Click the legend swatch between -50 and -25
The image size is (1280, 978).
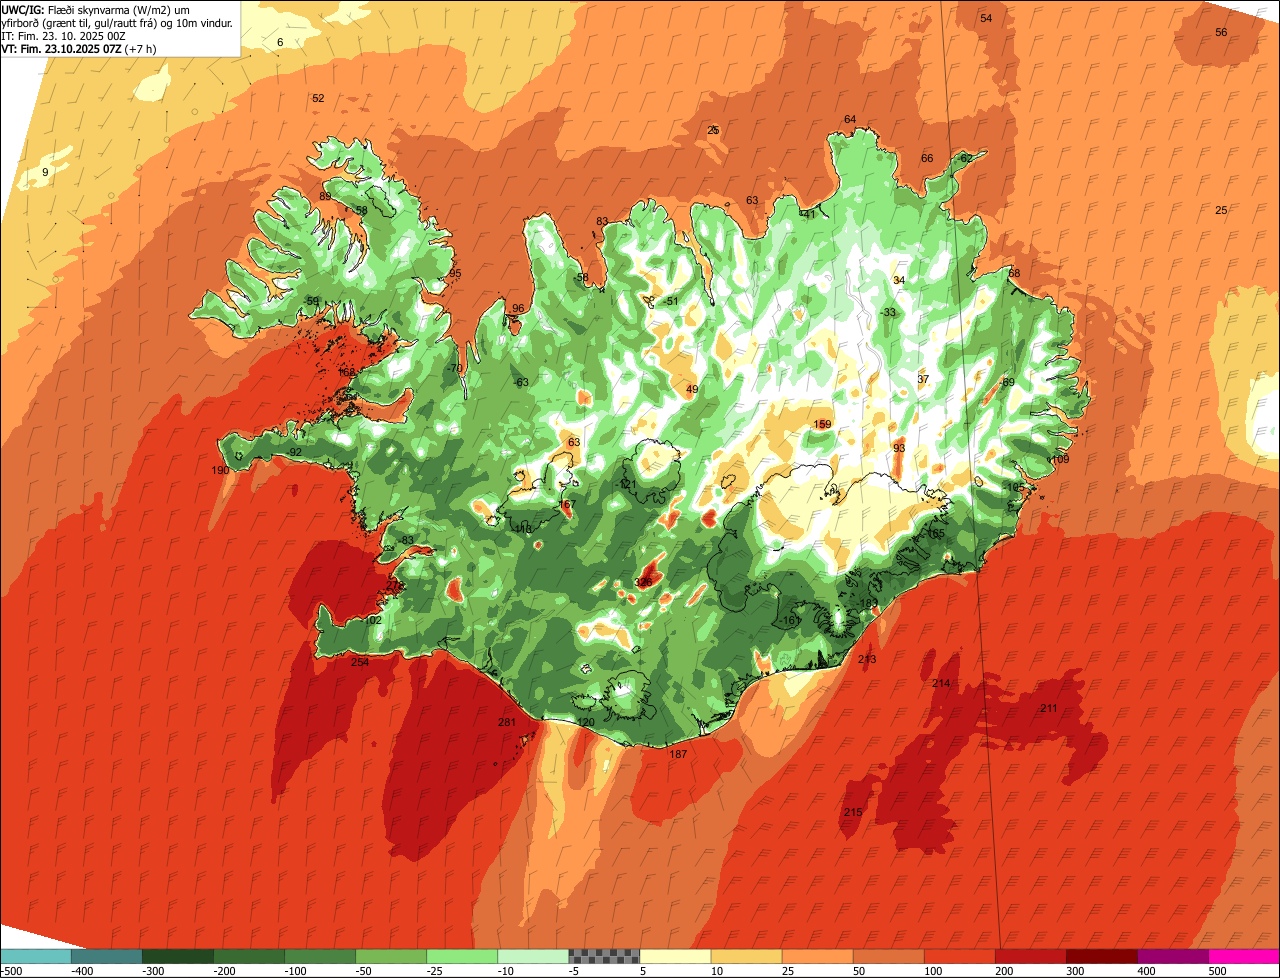point(391,956)
